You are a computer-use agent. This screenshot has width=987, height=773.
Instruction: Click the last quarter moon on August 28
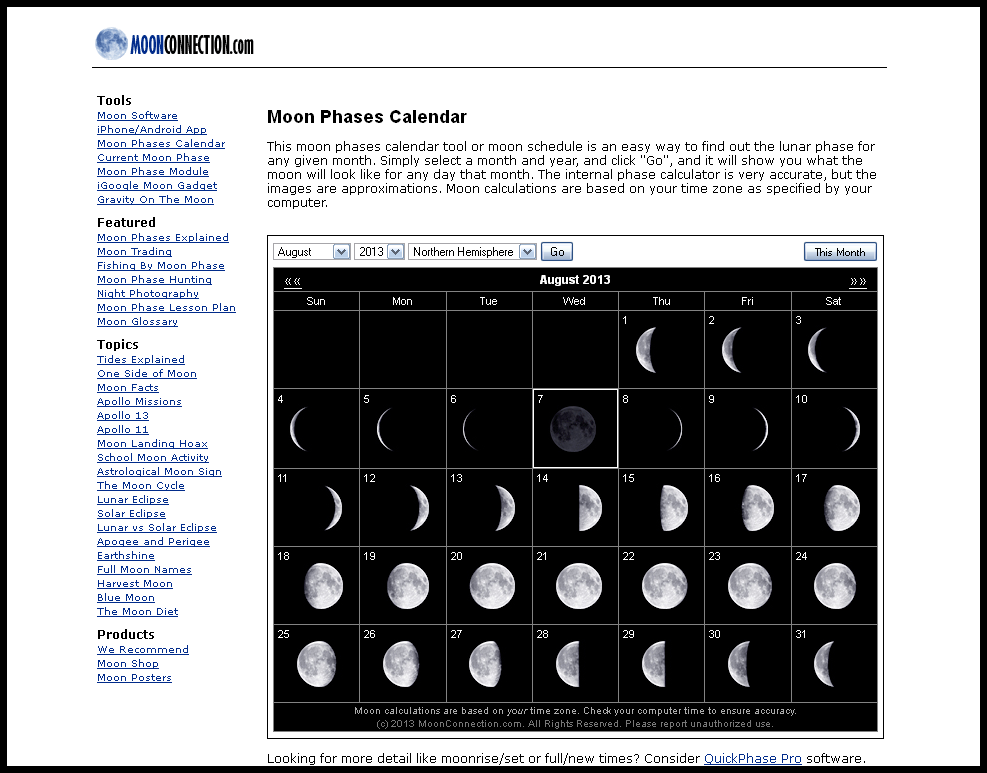568,664
